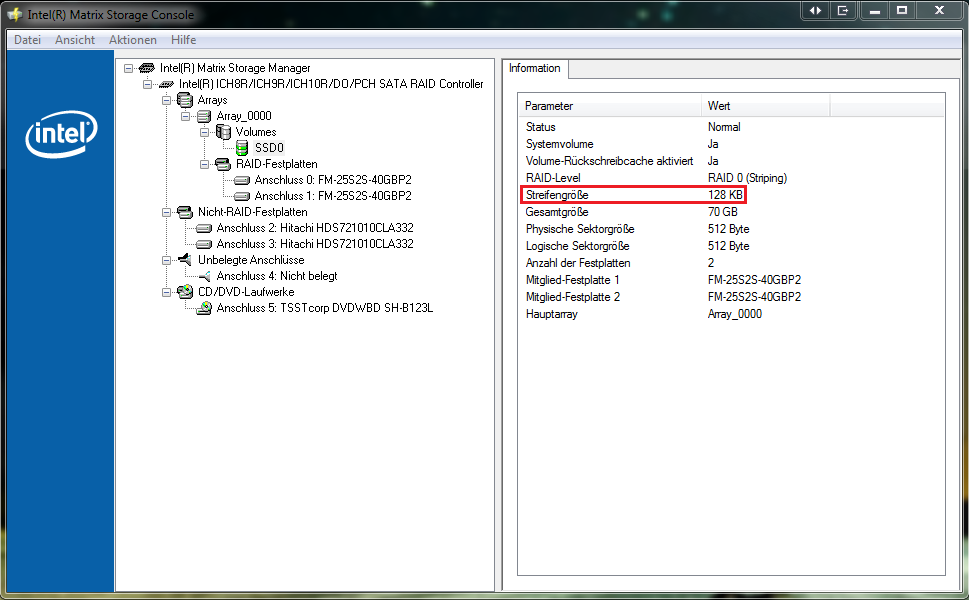
Task: Collapse the Volumes node
Action: (x=205, y=132)
